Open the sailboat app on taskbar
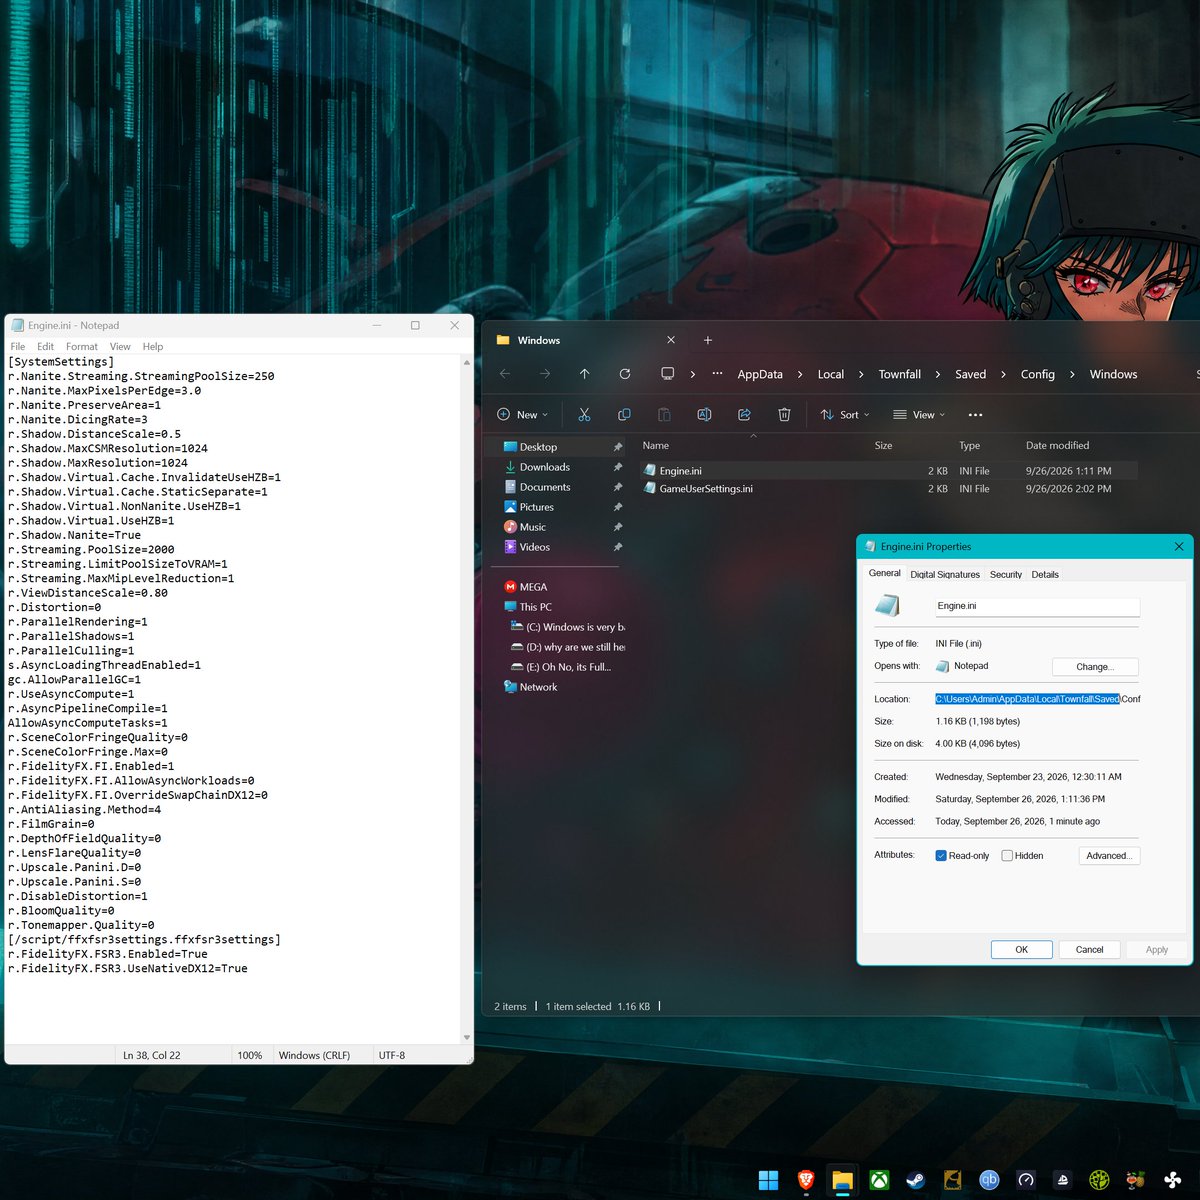 coord(1062,1180)
